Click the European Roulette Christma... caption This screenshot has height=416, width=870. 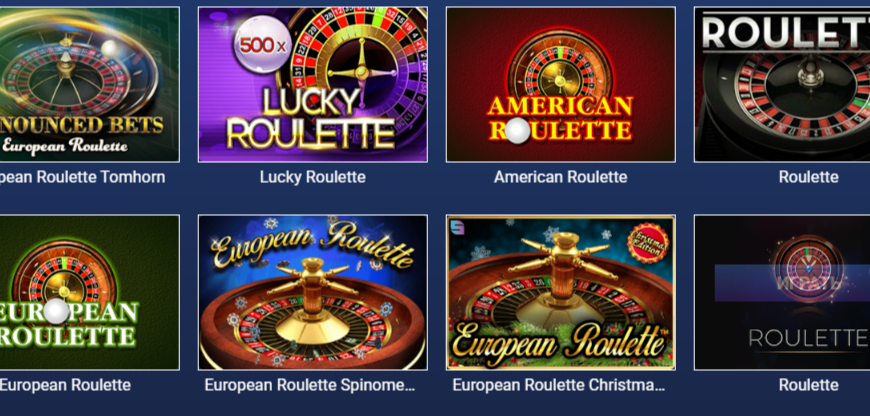[x=559, y=385]
